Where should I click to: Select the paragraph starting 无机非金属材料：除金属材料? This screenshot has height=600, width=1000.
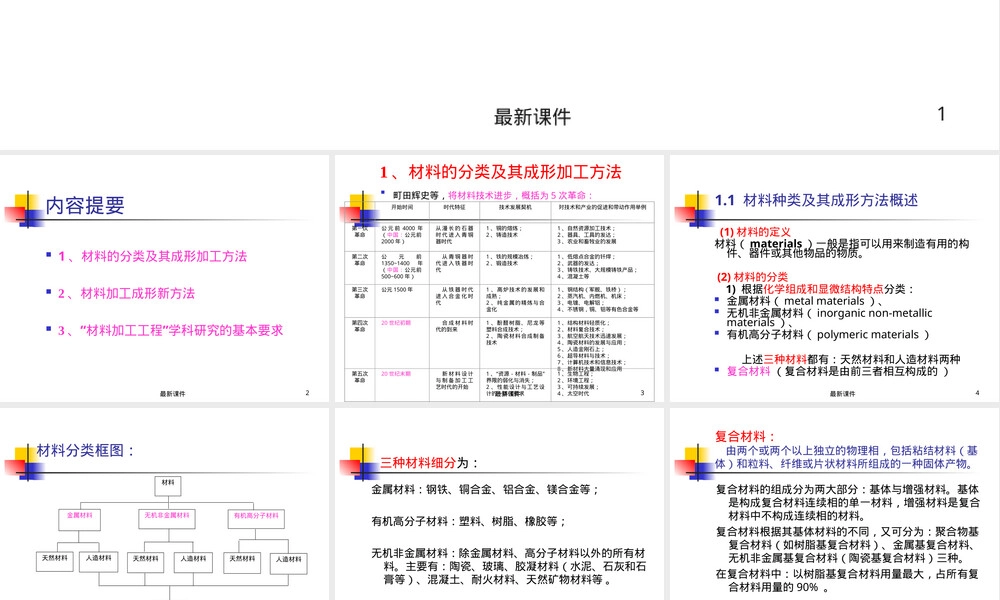click(509, 566)
